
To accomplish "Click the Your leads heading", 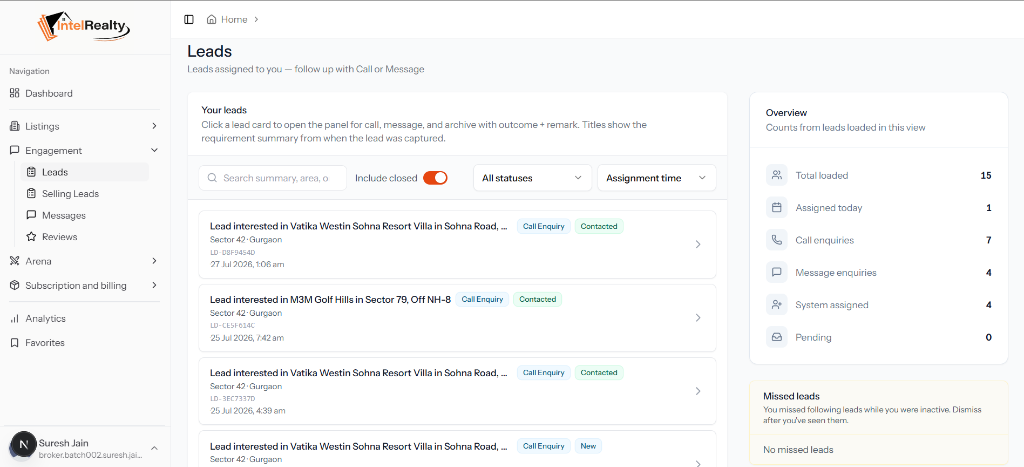I will click(x=224, y=110).
